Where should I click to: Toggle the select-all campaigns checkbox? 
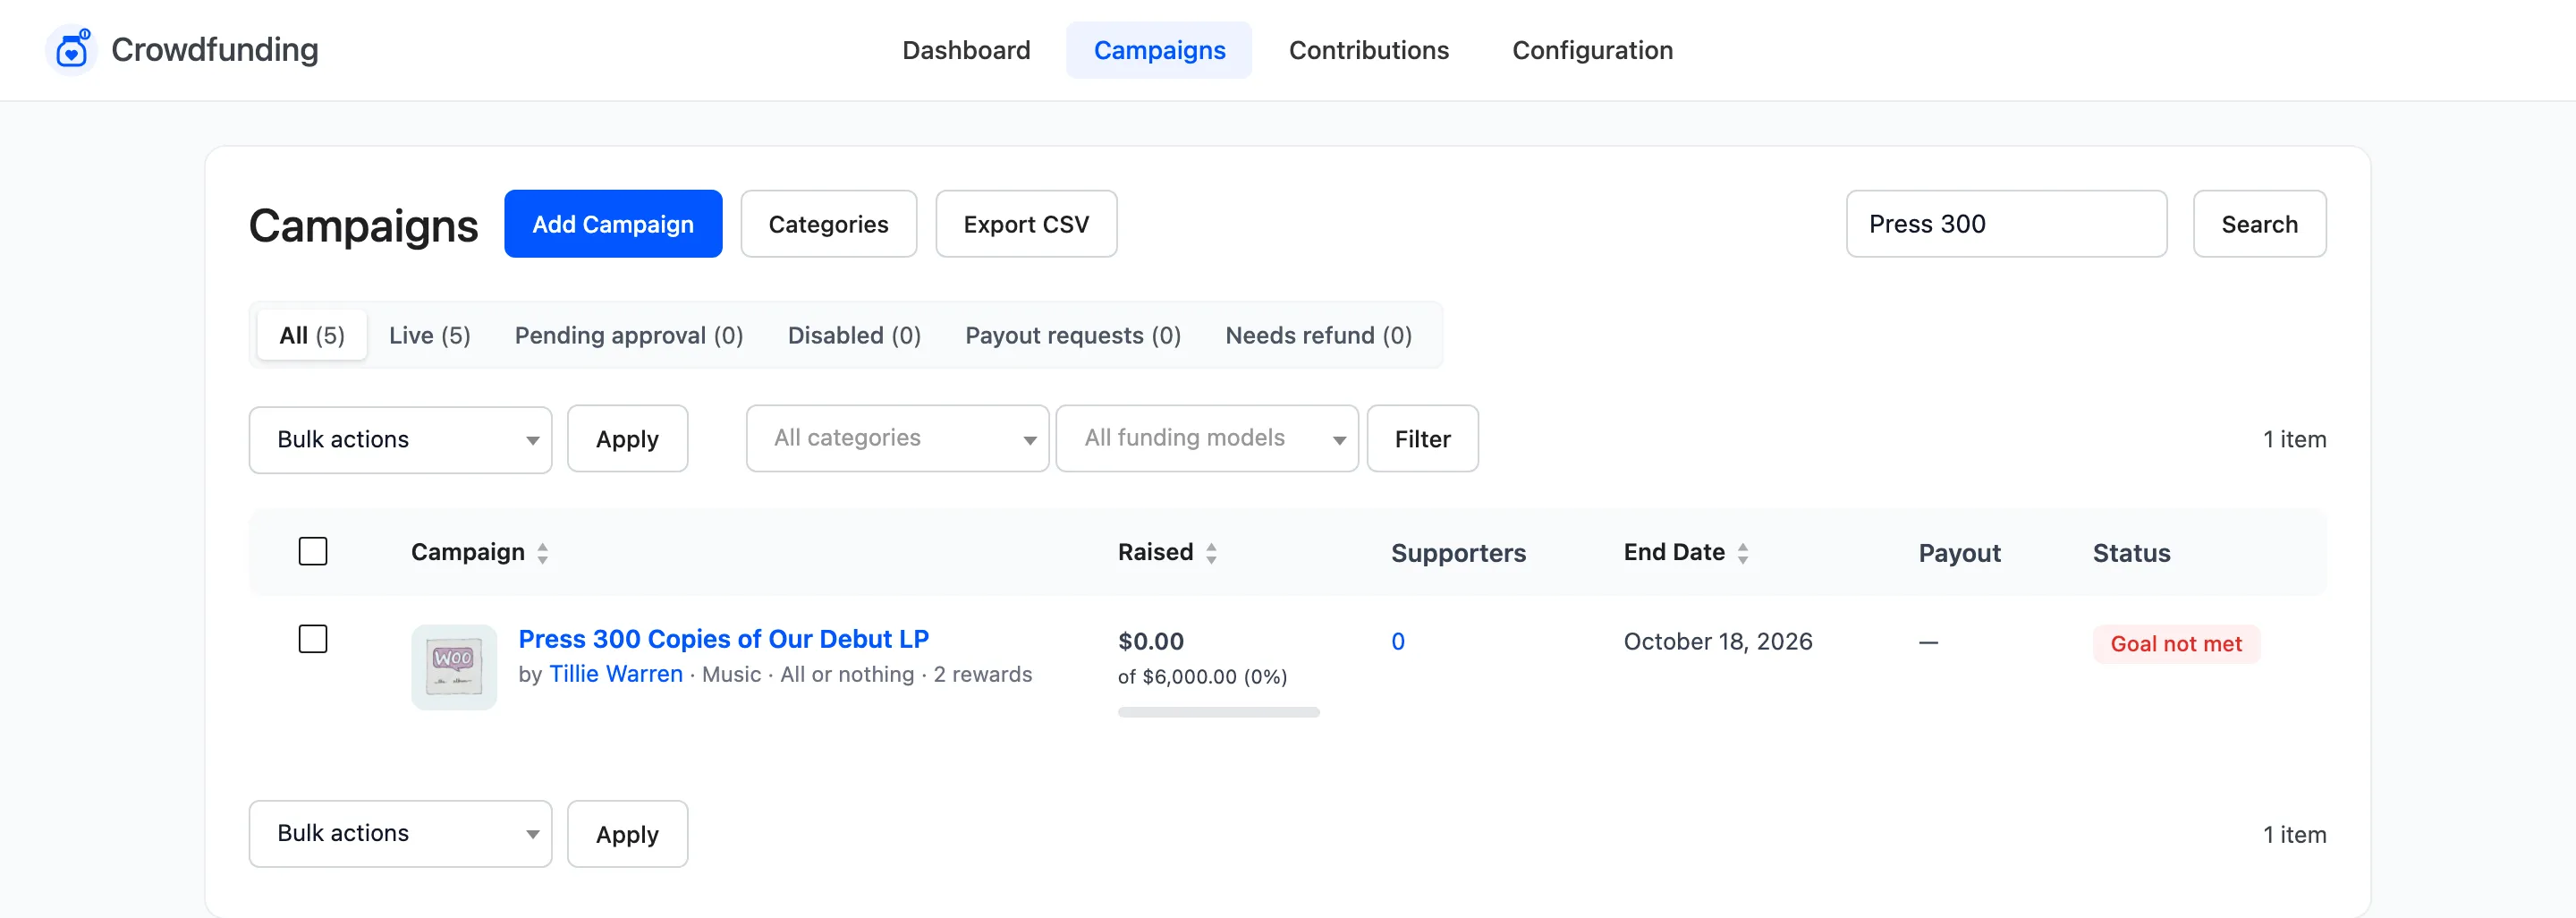tap(313, 551)
